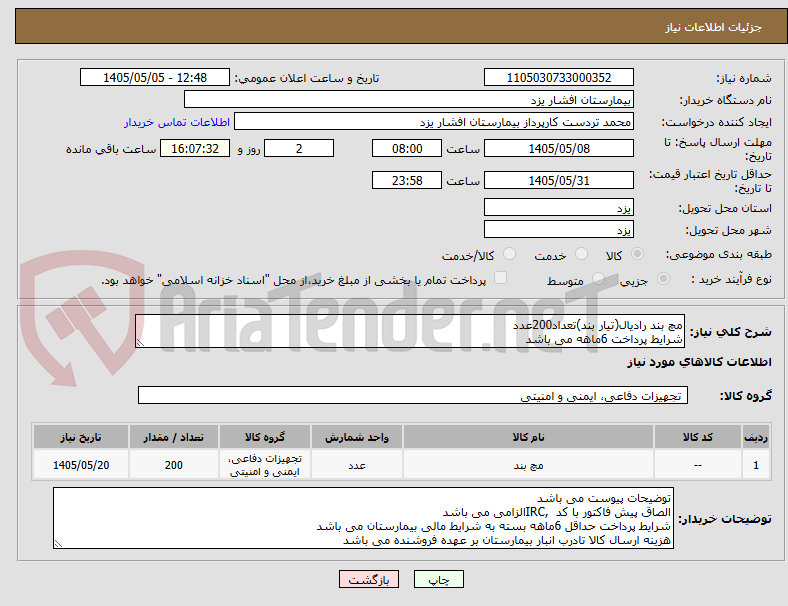Click the price validity date 1405/05/31
Screen dimensions: 788x606
(x=559, y=180)
